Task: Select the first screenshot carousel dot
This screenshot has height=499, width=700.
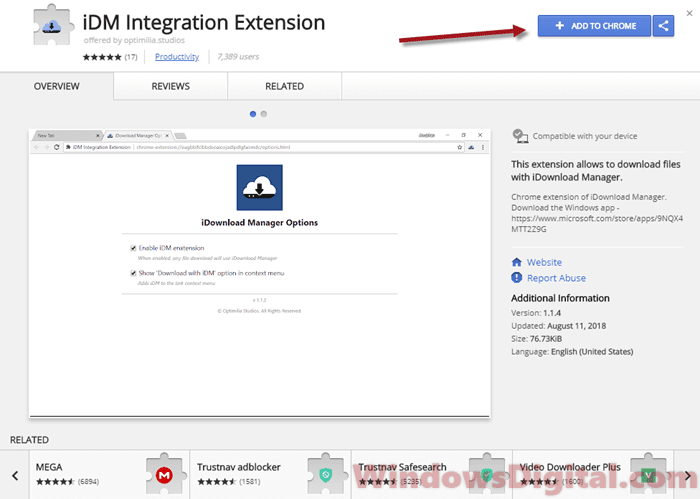Action: [253, 114]
